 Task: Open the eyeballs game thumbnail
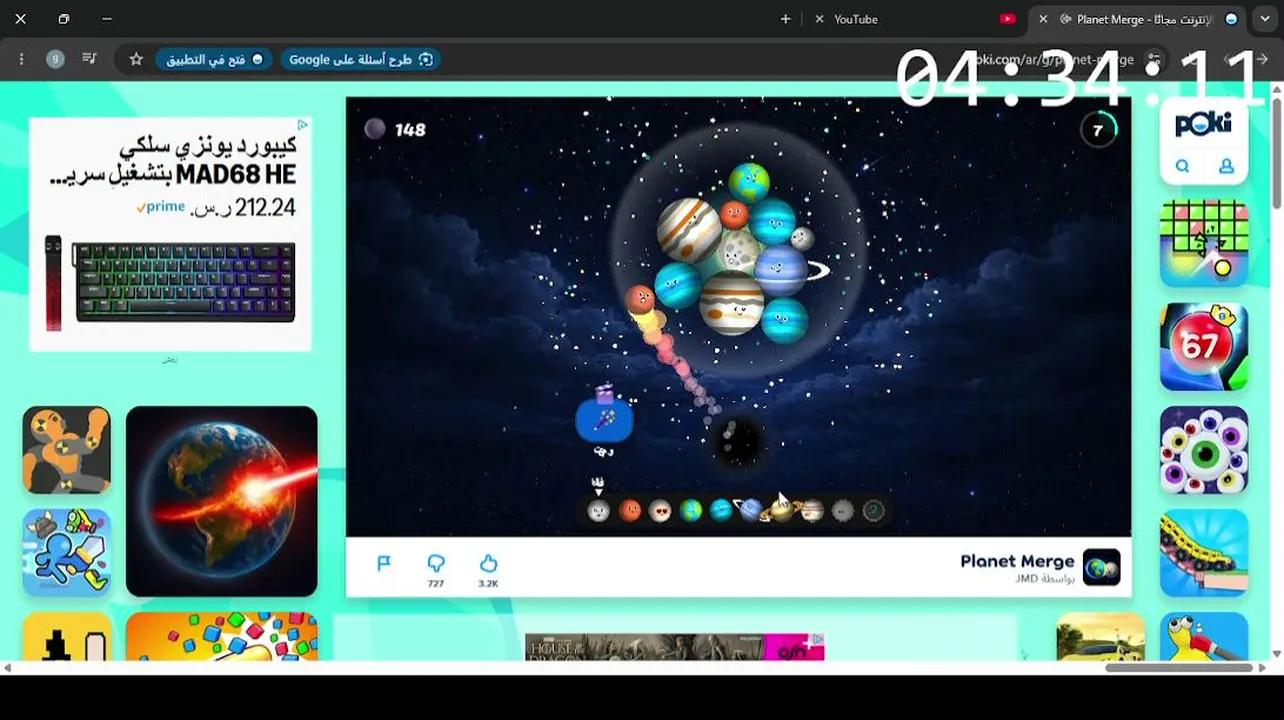1204,450
